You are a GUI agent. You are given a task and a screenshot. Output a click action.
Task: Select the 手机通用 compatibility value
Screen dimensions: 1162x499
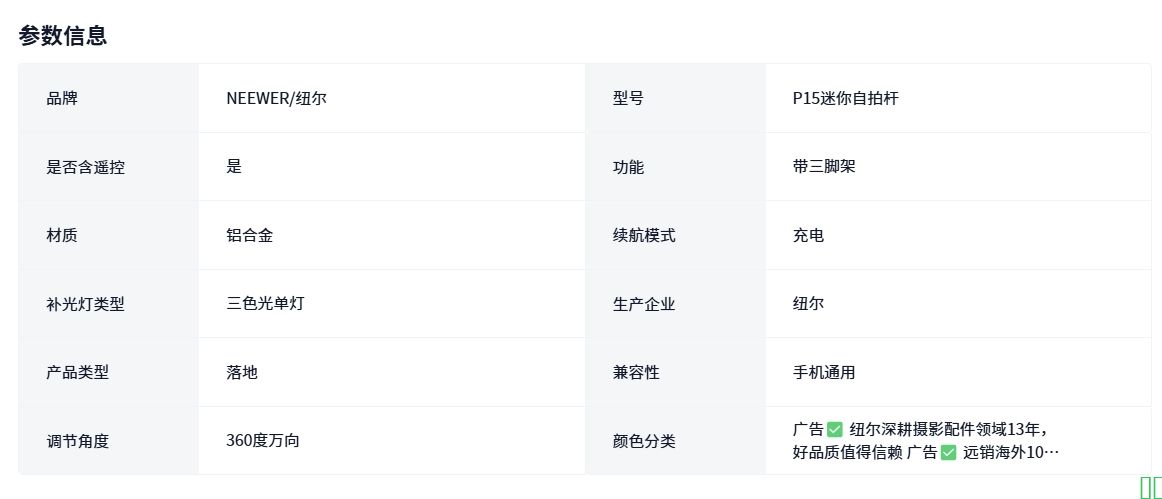824,372
